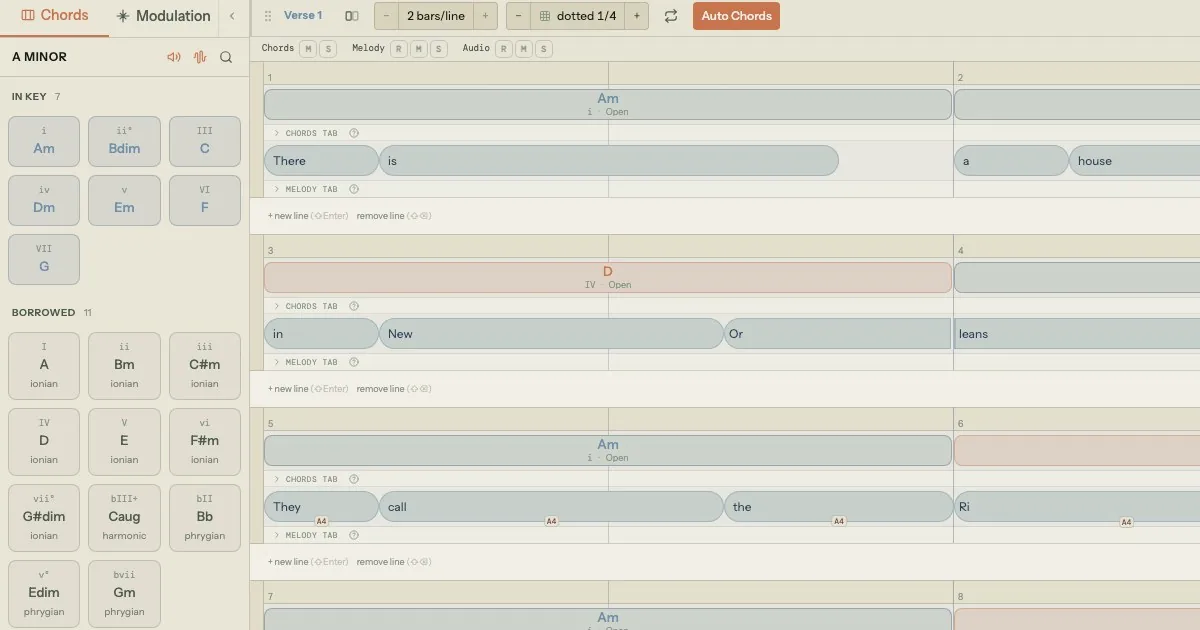Click the Auto Chords button
1200x630 pixels.
coord(736,16)
